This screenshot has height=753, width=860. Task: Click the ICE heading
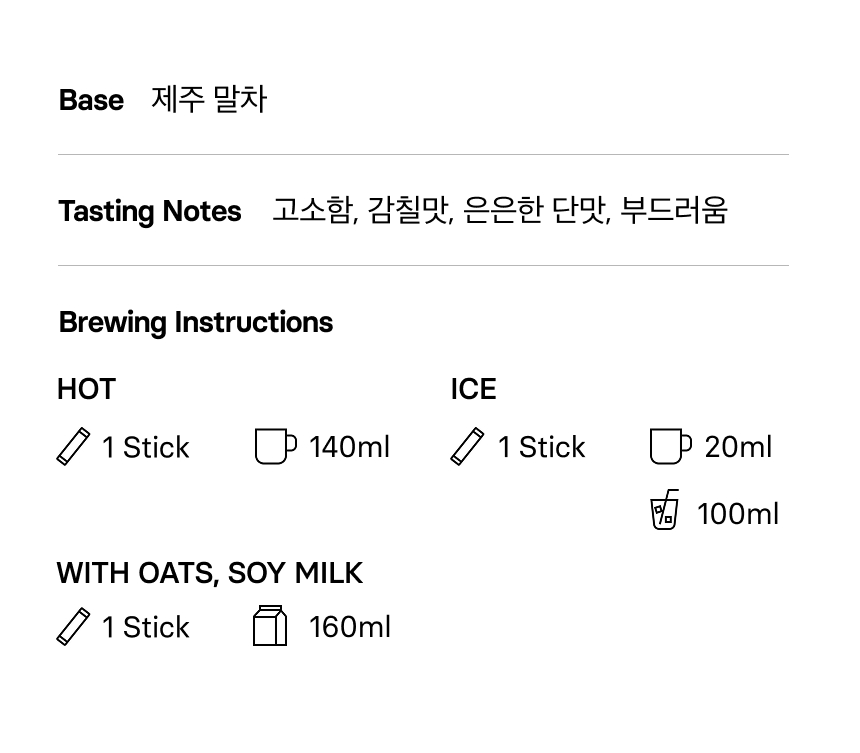click(473, 389)
